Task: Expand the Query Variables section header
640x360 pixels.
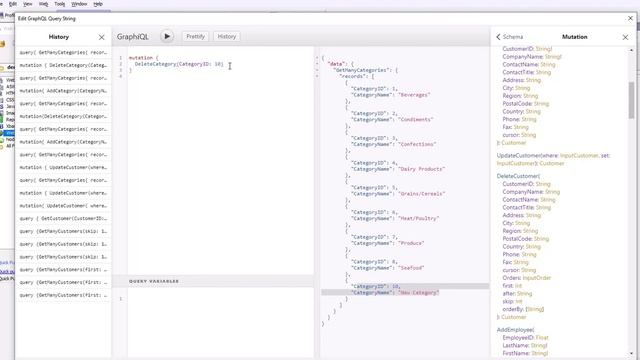Action: point(154,281)
